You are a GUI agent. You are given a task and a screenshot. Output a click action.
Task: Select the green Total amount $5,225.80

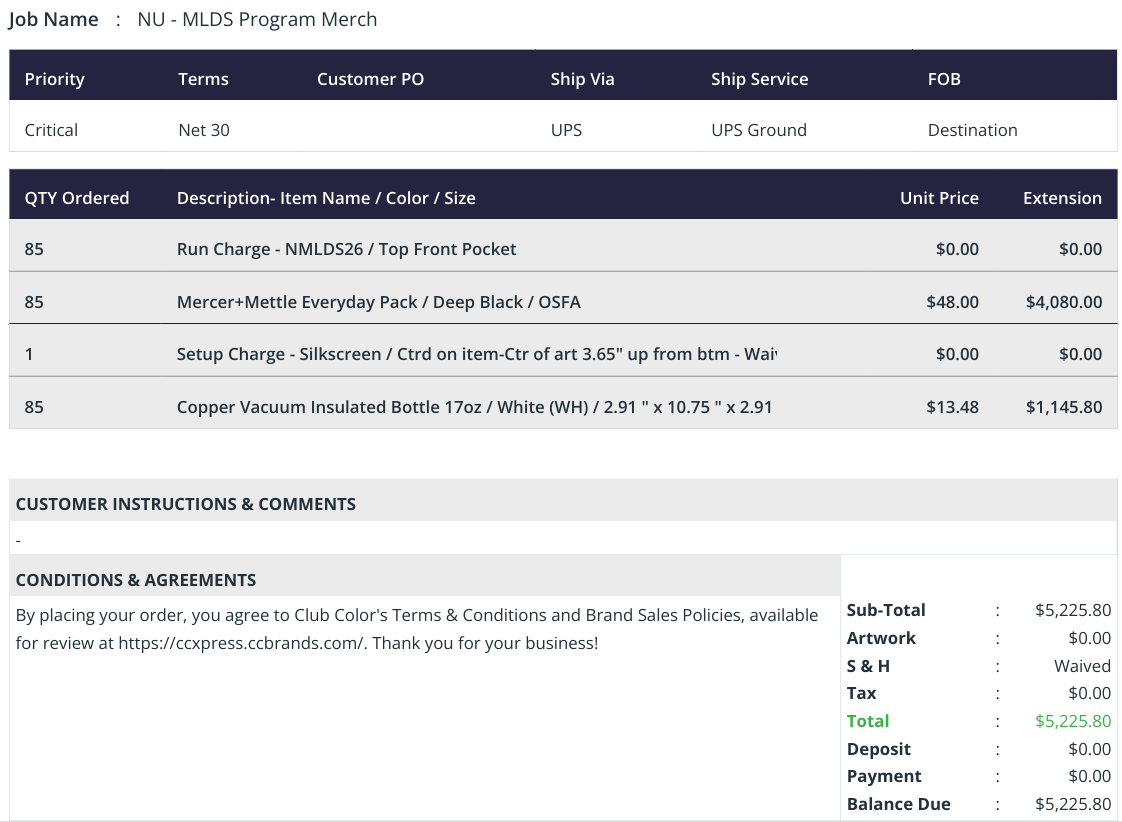tap(1073, 721)
